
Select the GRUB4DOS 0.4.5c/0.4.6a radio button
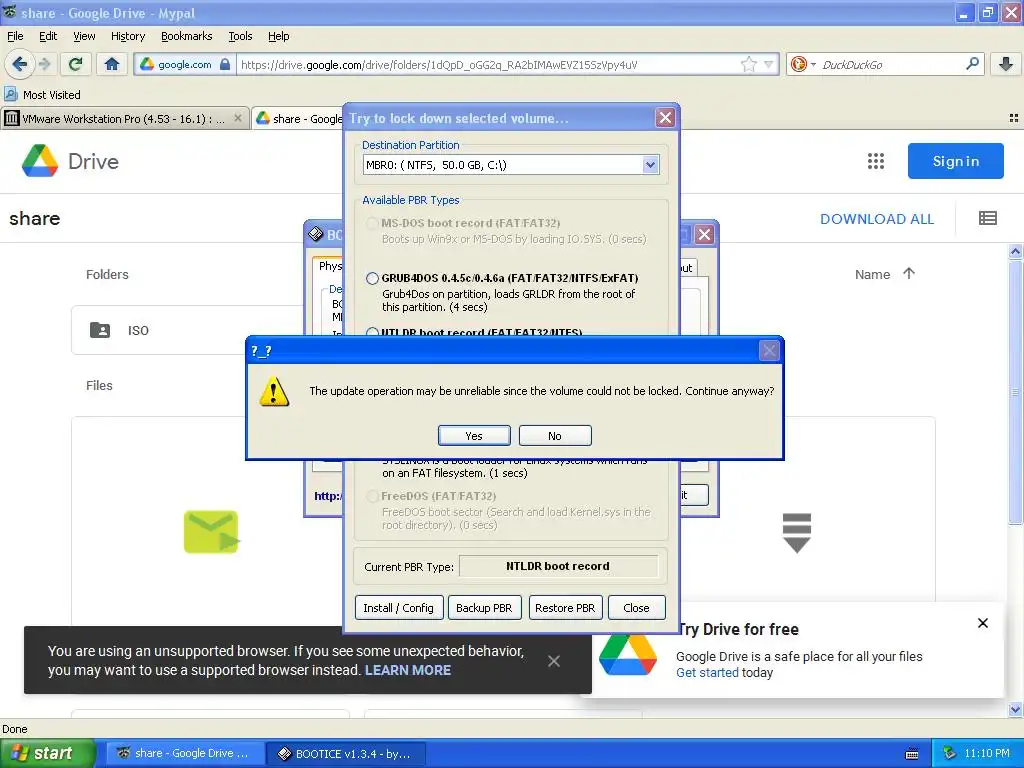pyautogui.click(x=372, y=278)
